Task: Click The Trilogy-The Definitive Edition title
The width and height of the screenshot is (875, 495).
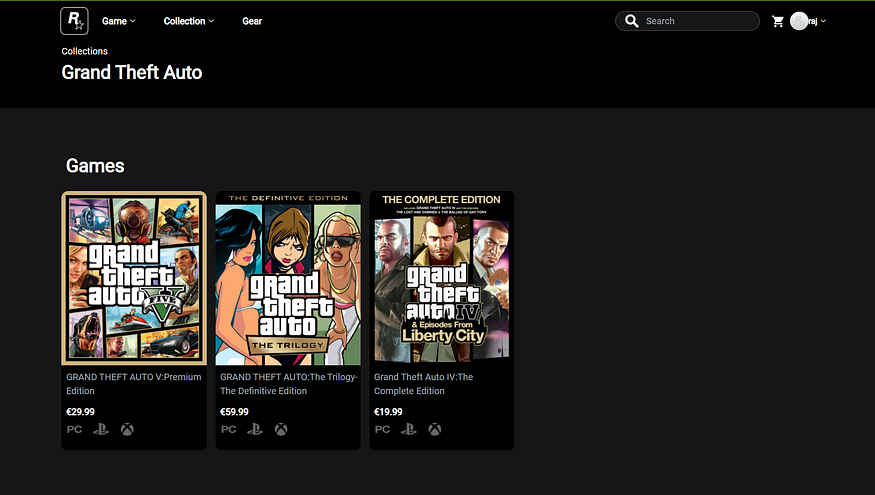Action: click(289, 384)
